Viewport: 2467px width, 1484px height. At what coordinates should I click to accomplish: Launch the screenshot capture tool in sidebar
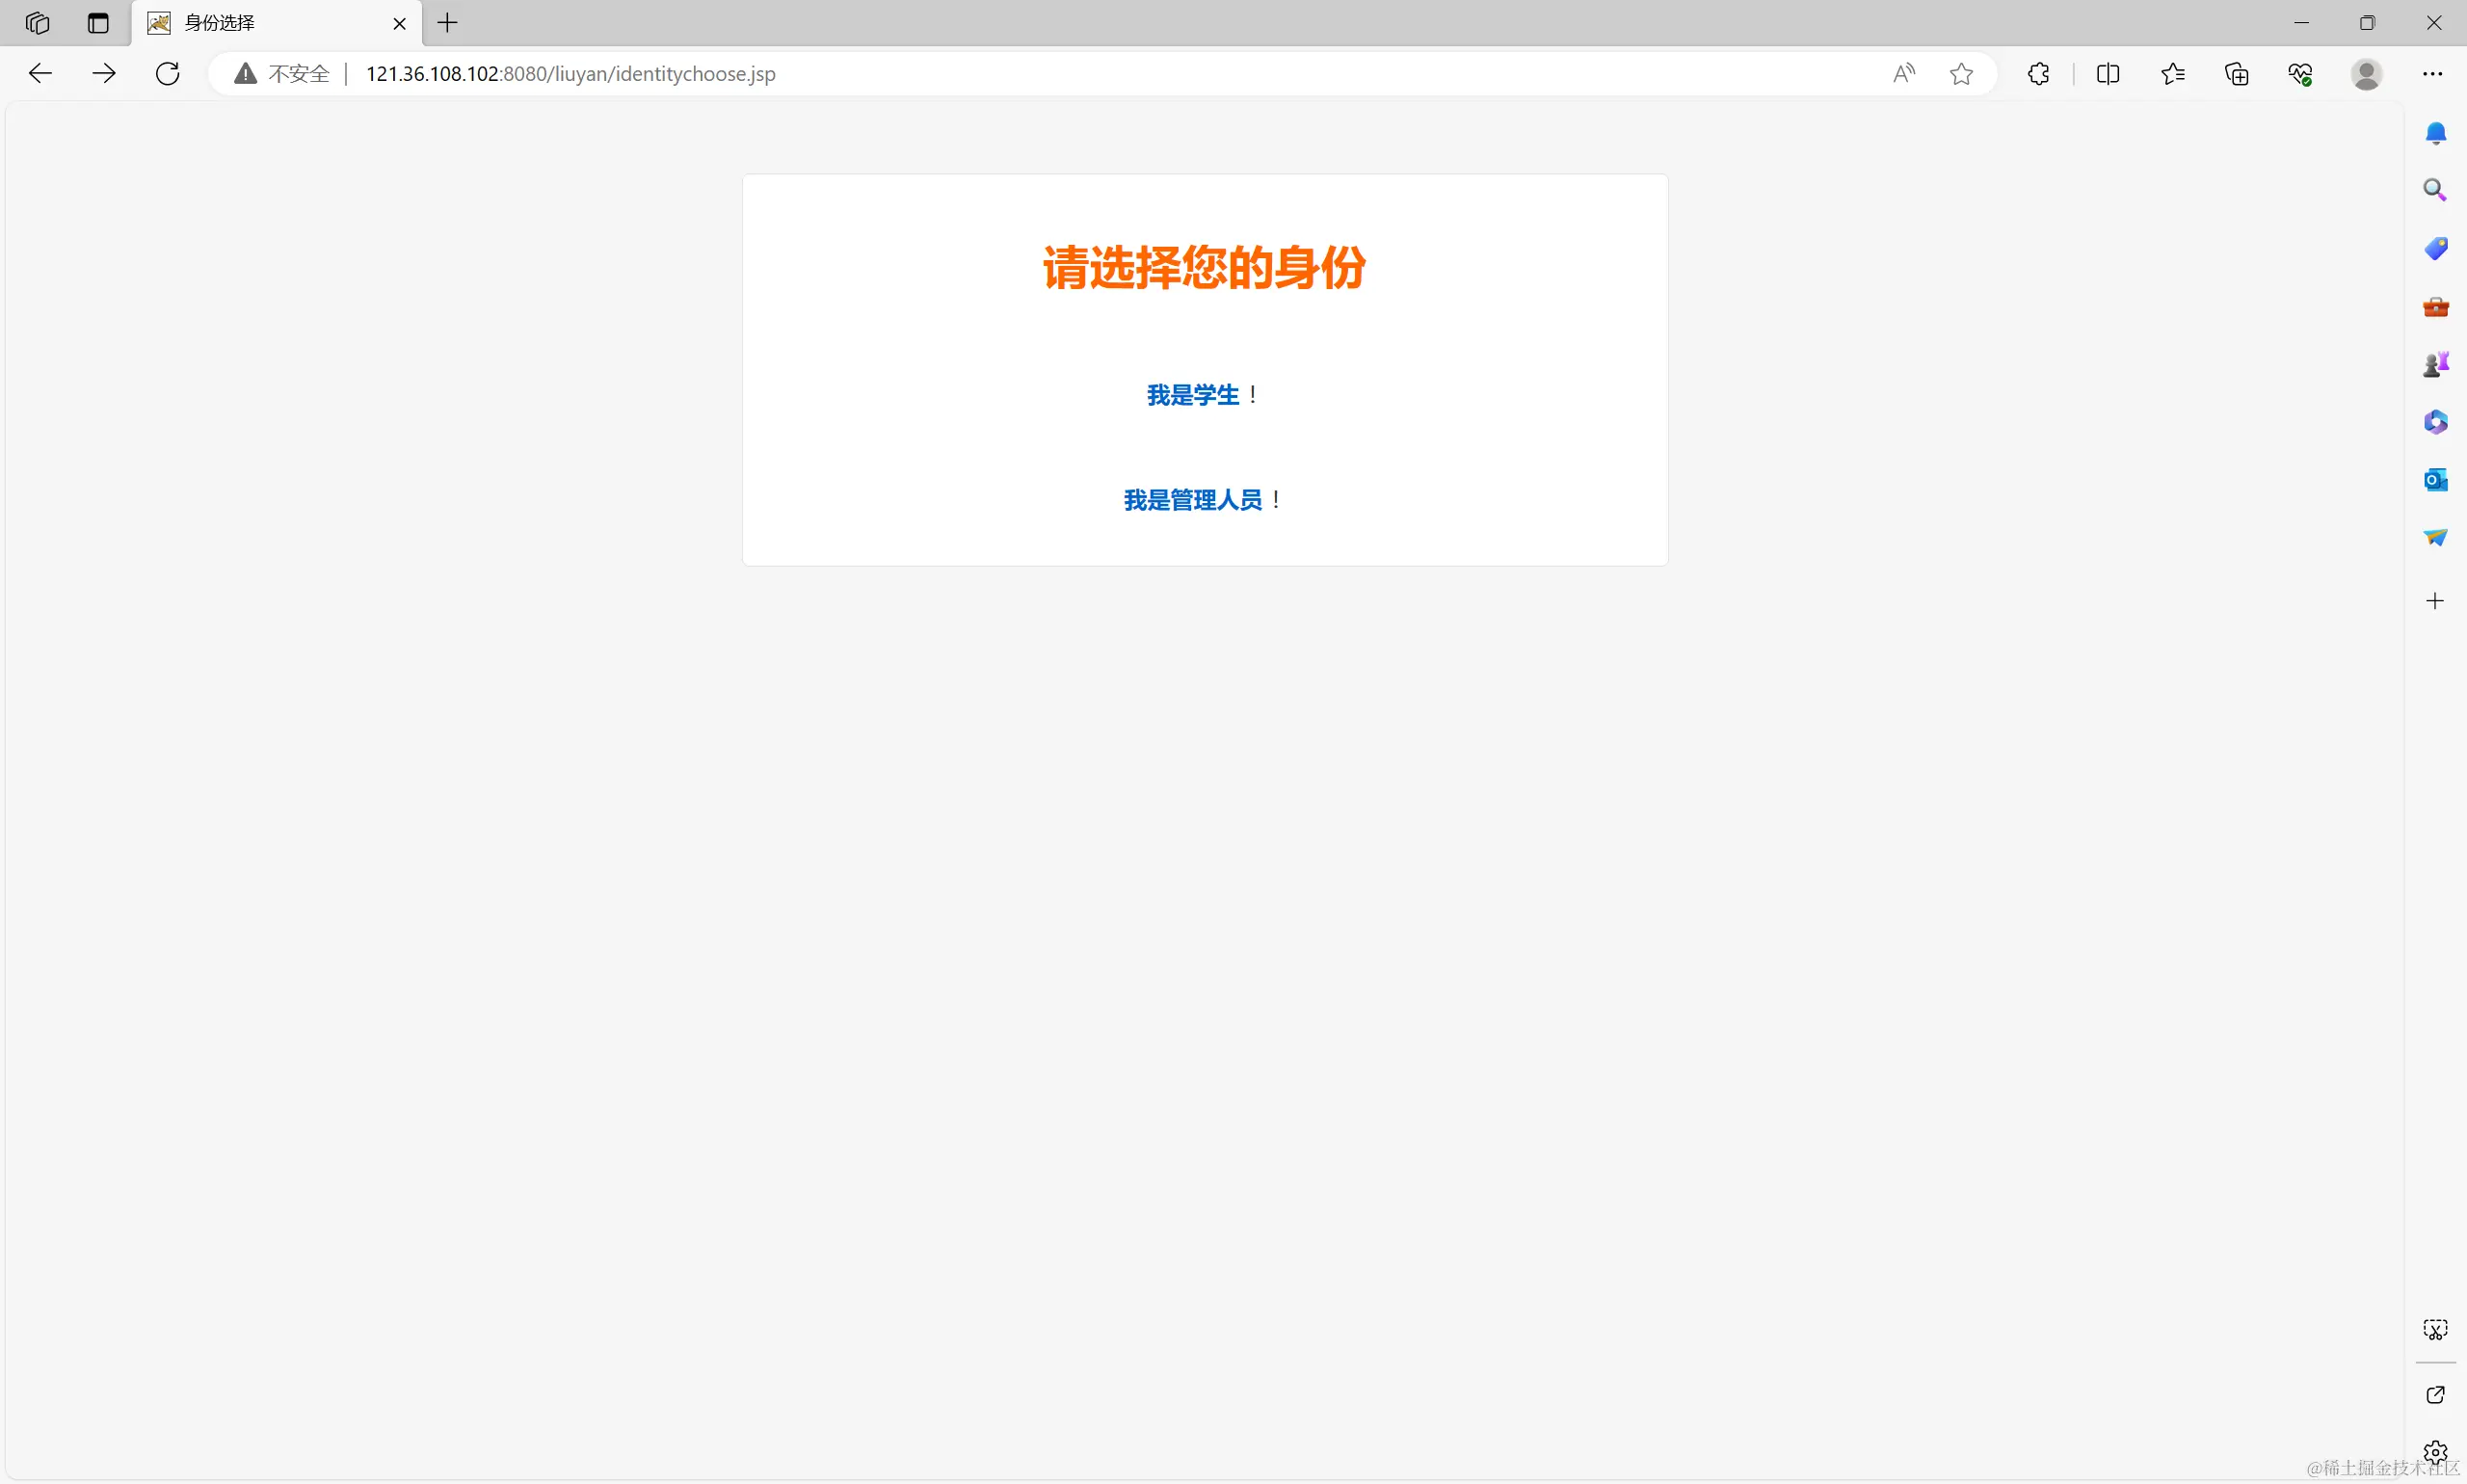pyautogui.click(x=2434, y=1329)
